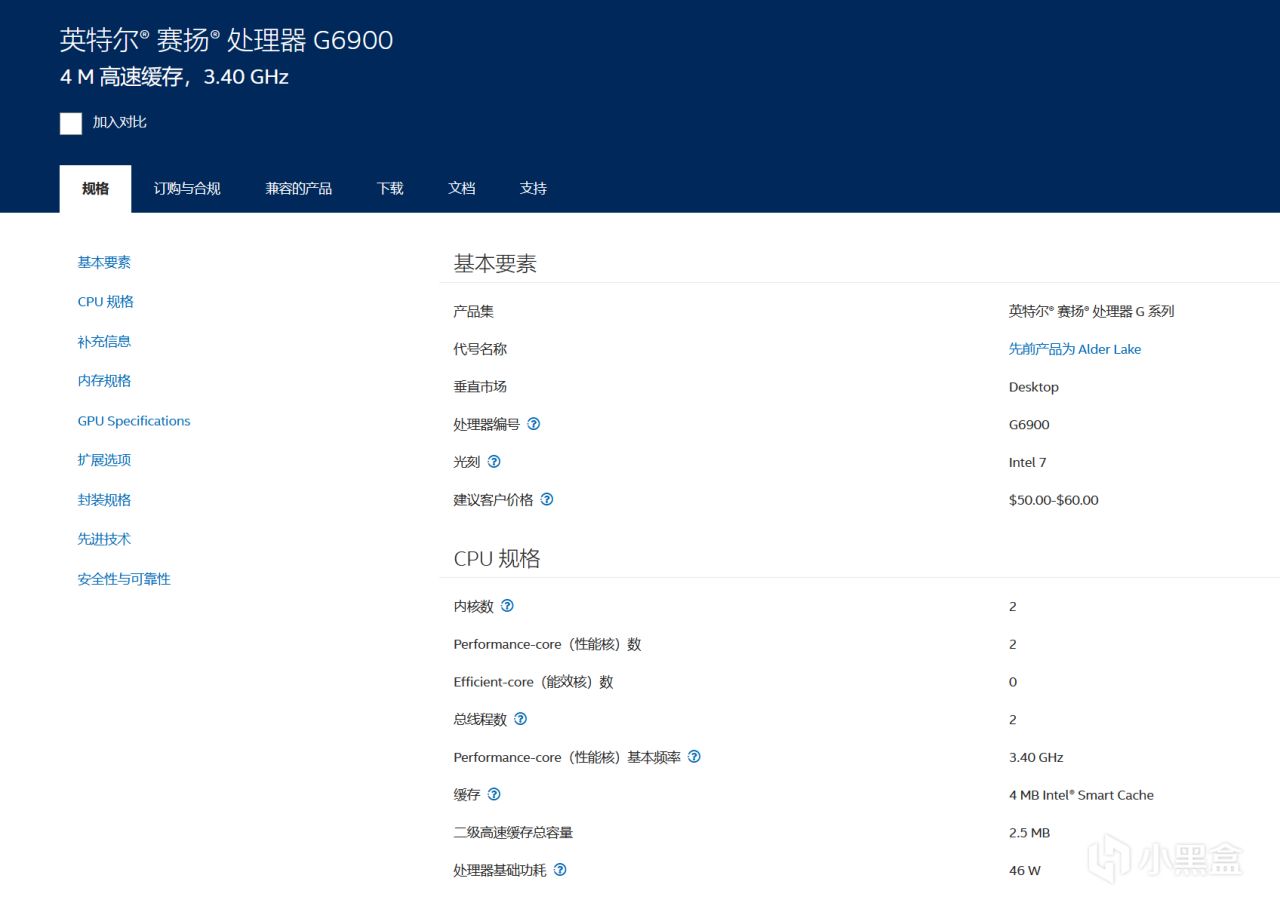Click the 英特尔 赛扬 处理器 G6900 title
Screen dimensions: 1280x906
[x=227, y=40]
